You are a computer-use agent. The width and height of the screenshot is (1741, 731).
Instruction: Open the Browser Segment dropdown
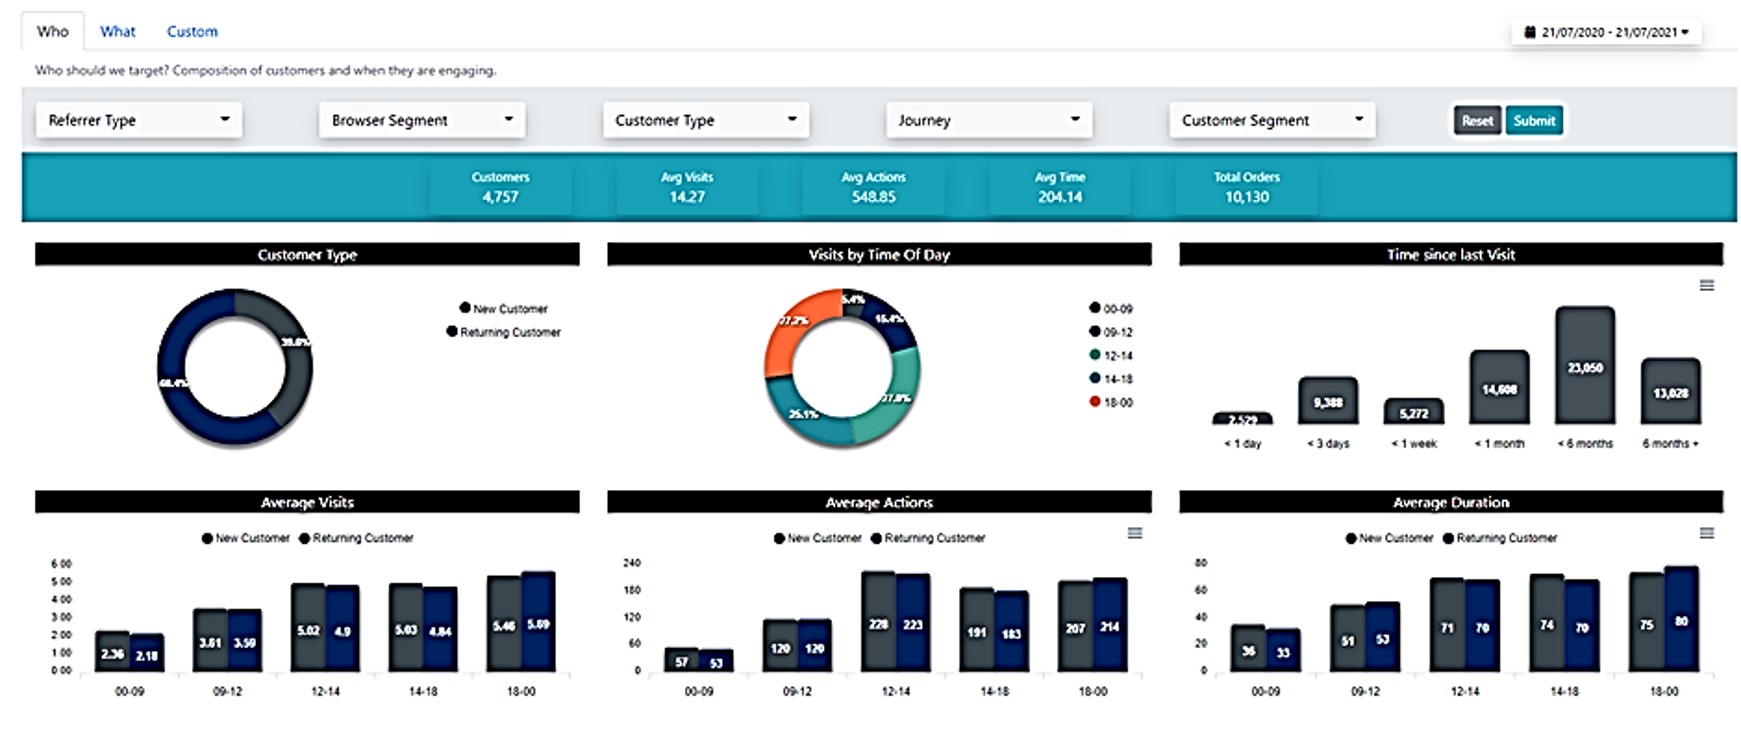[422, 120]
